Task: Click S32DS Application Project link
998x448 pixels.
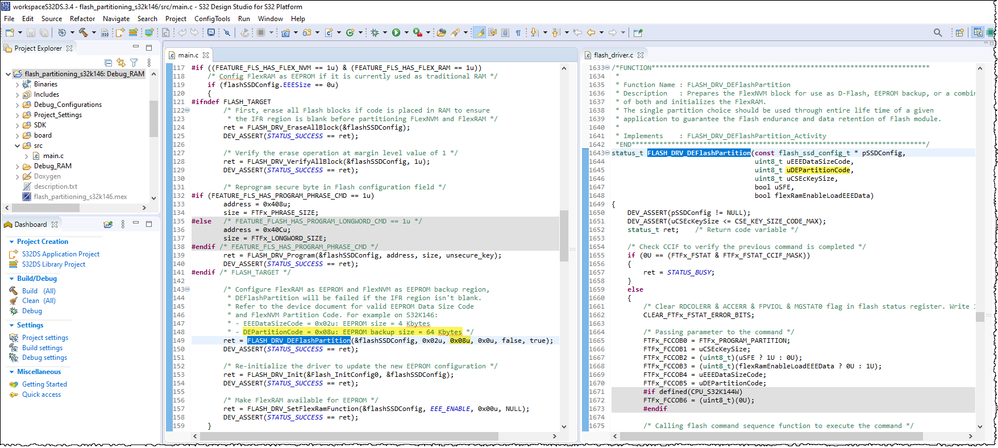Action: coord(60,254)
